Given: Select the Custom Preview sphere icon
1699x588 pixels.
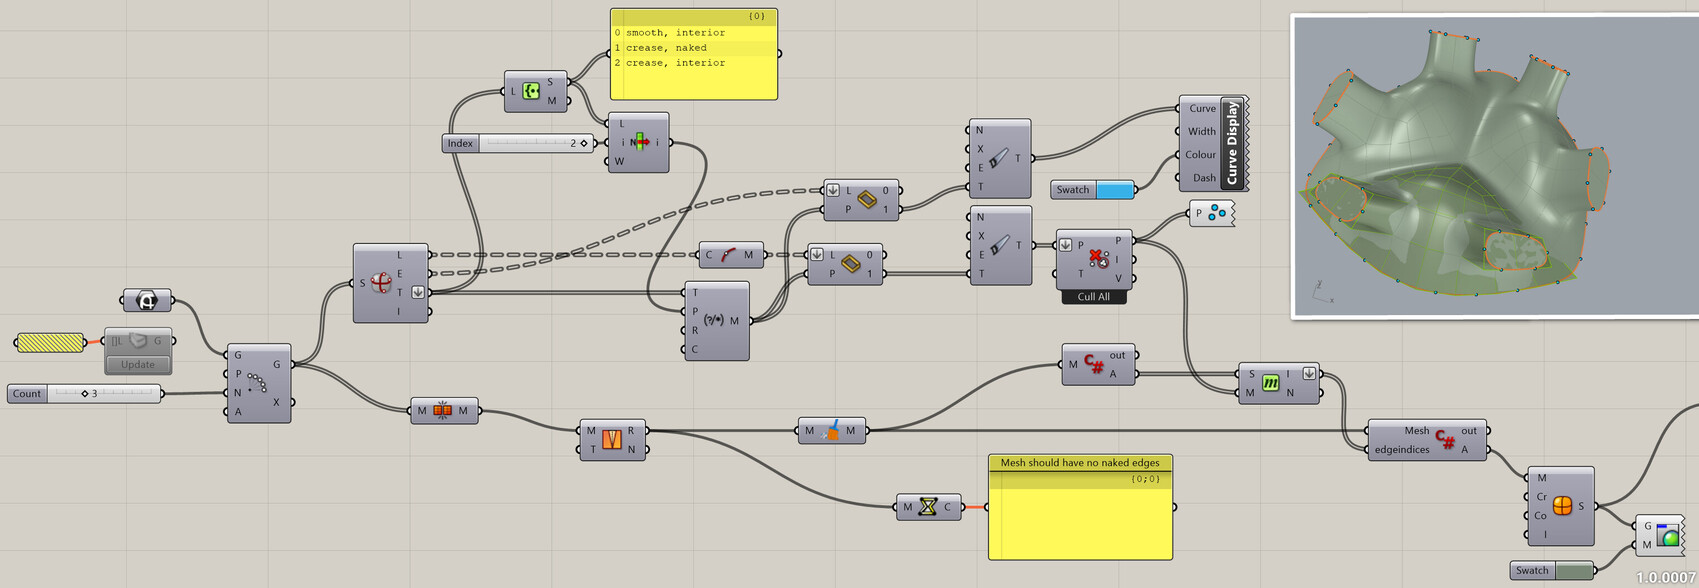Looking at the screenshot, I should (1668, 535).
